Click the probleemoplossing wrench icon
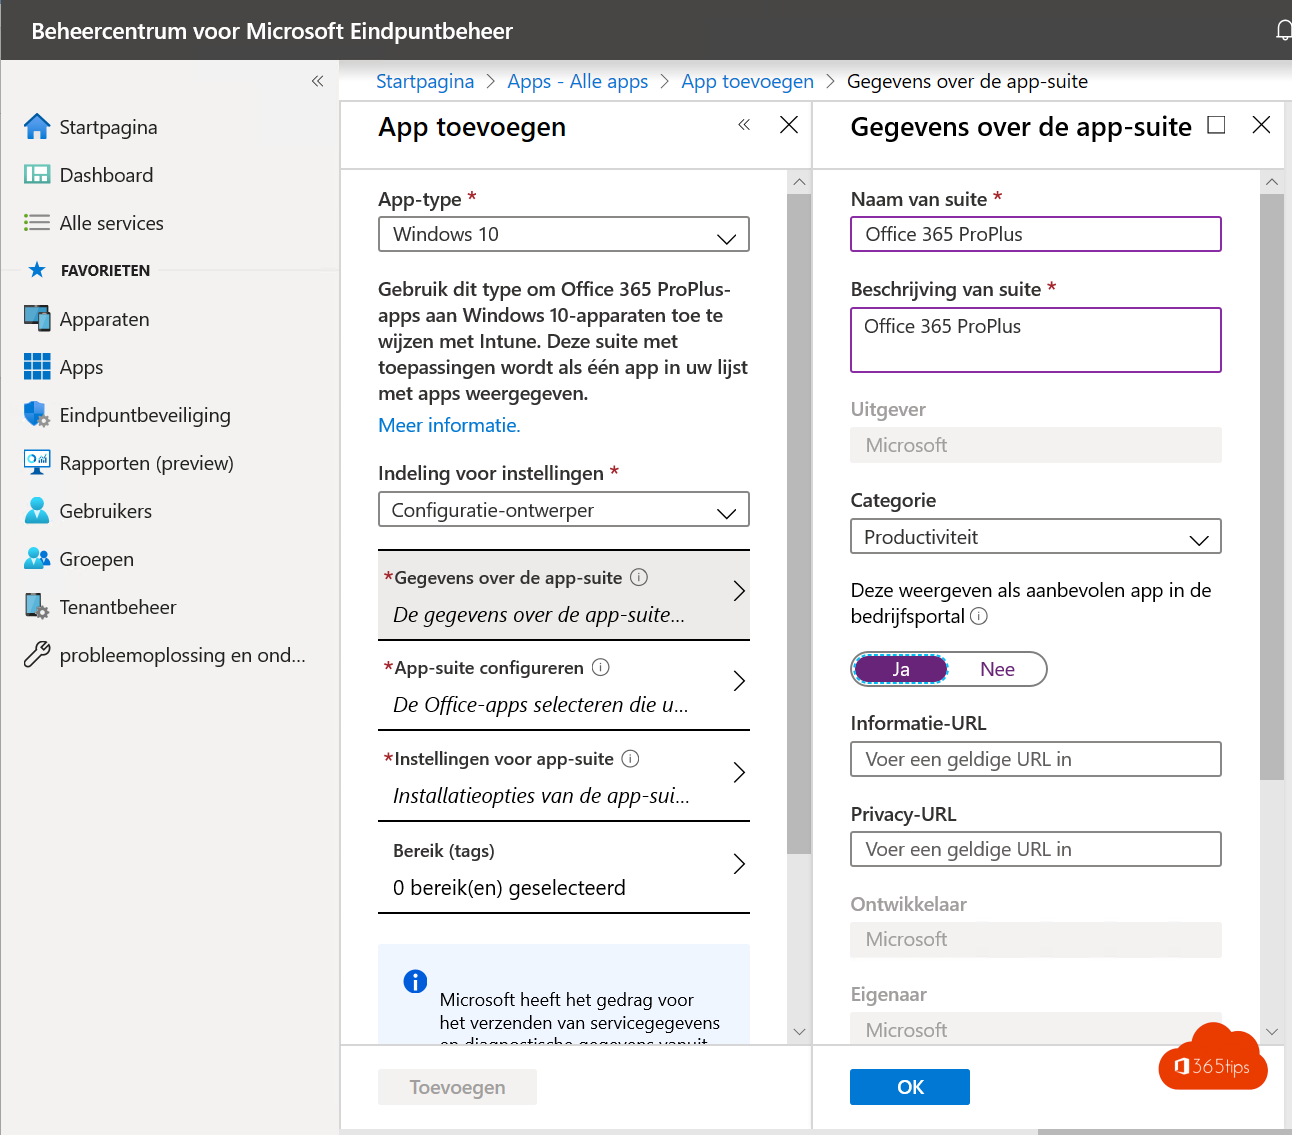1292x1135 pixels. click(37, 655)
